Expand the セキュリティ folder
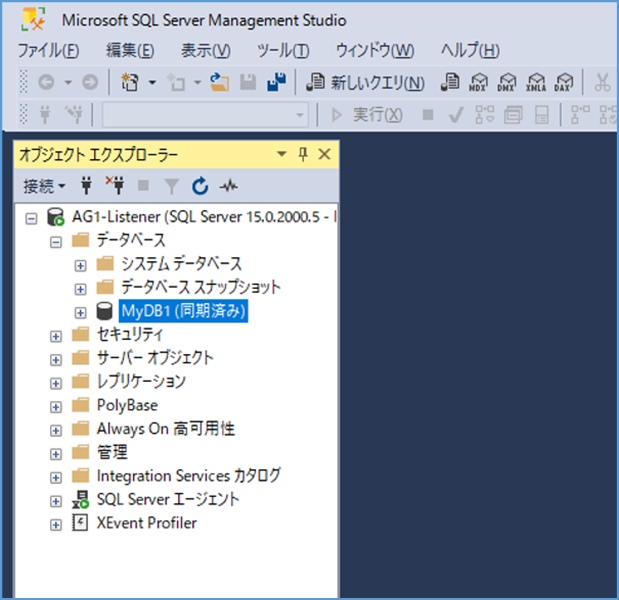 coord(56,336)
